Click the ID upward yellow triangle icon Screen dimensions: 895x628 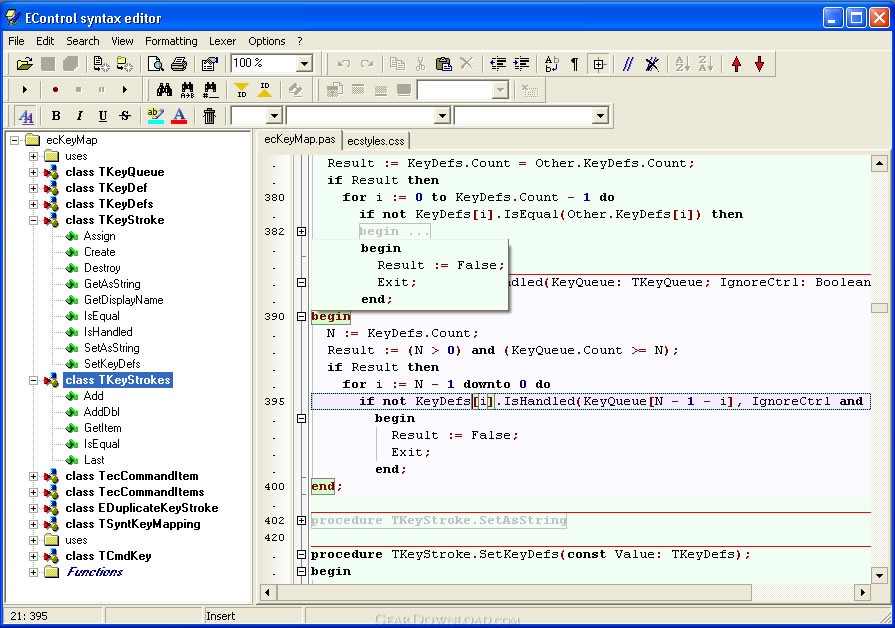coord(265,90)
